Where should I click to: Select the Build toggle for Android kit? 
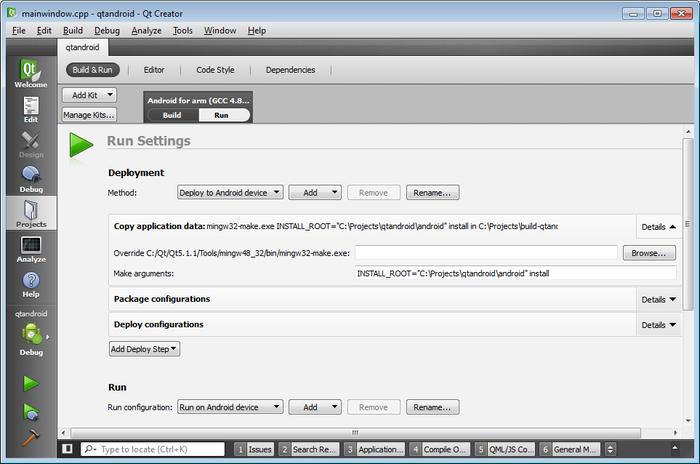coord(172,115)
